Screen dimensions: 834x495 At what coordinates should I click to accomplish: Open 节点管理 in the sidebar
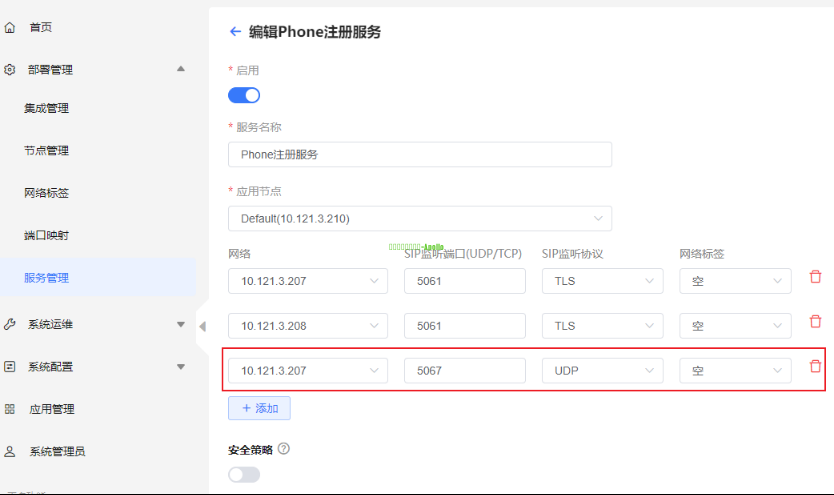pos(47,151)
